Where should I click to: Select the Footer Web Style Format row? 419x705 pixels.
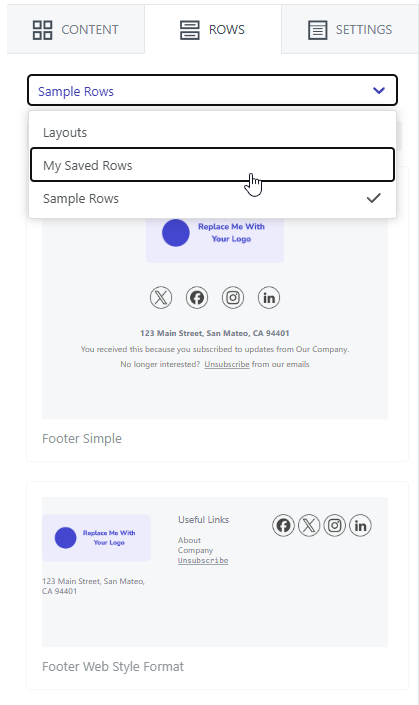(x=218, y=585)
